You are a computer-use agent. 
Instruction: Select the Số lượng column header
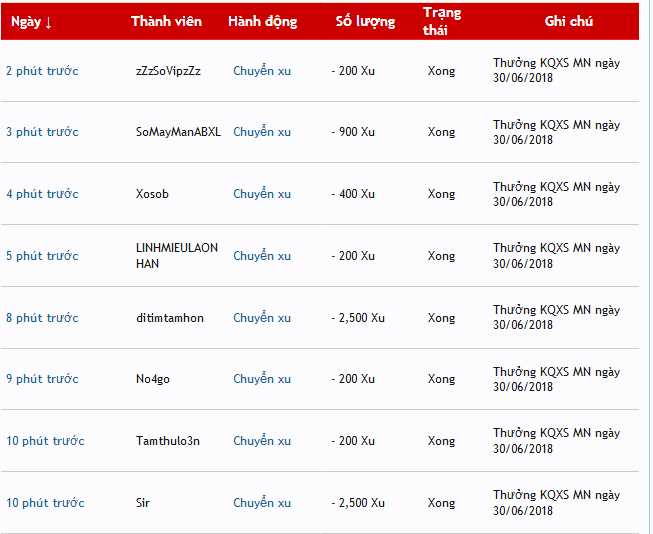click(x=365, y=22)
